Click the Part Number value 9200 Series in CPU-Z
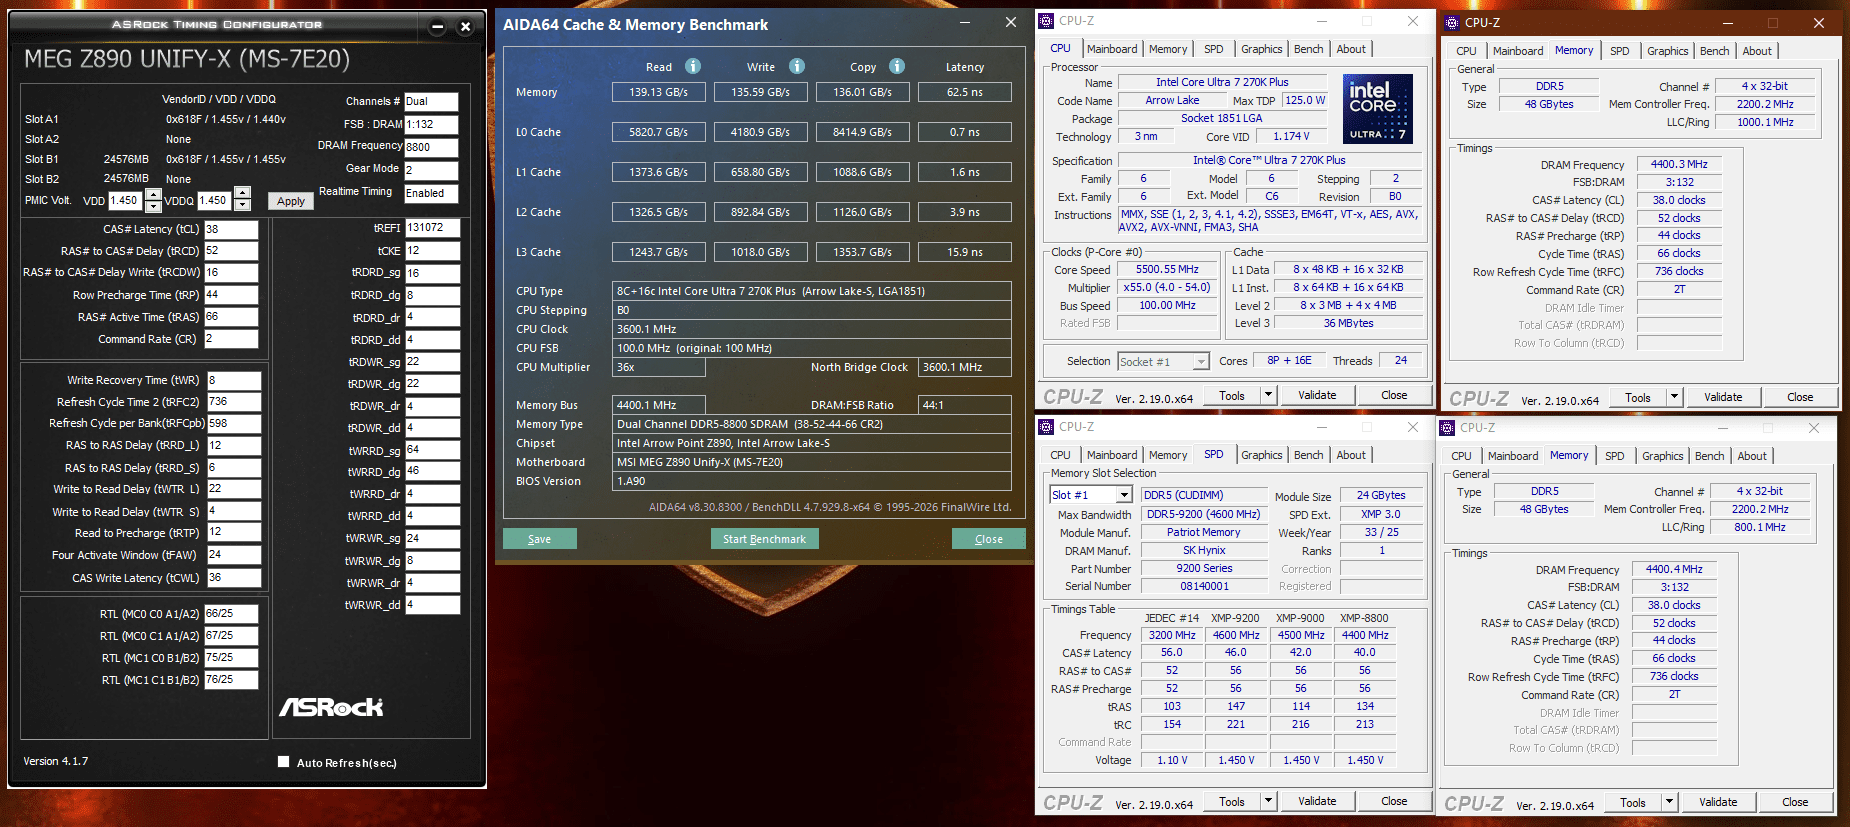1850x827 pixels. pos(1204,568)
